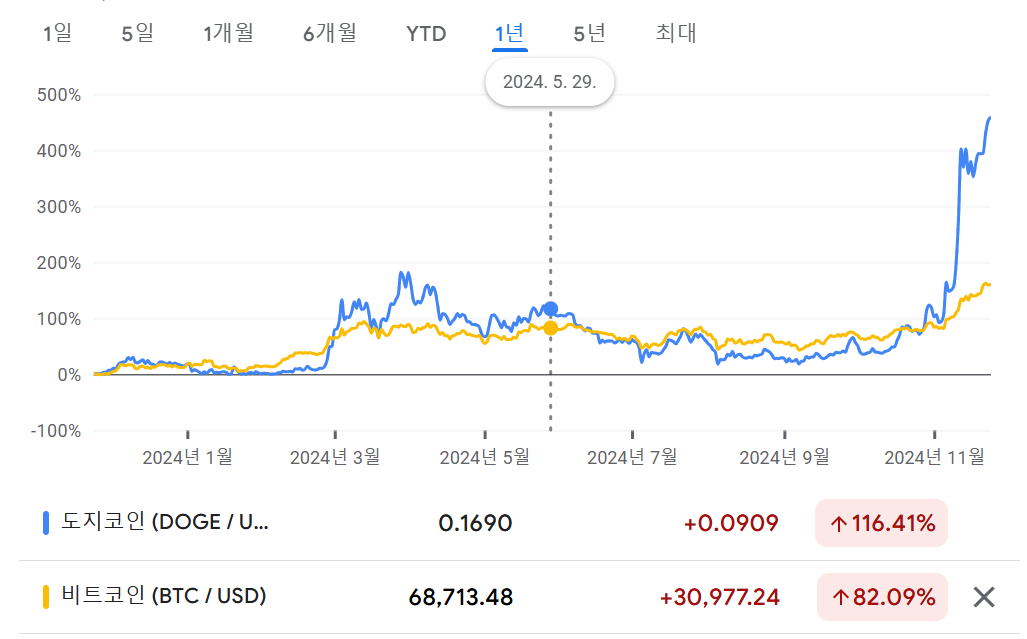The image size is (1027, 639).
Task: Click the +0.0909 change value
Action: 731,523
